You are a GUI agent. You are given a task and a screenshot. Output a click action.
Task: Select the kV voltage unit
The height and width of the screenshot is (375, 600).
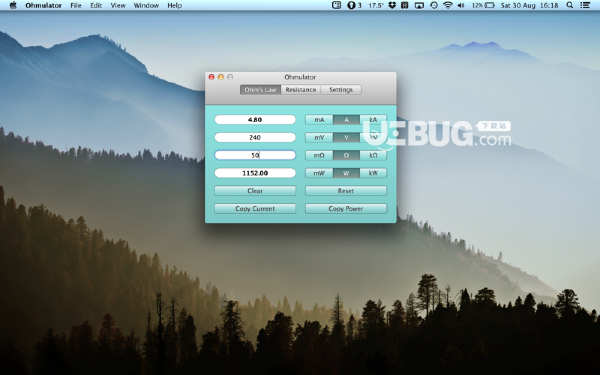pyautogui.click(x=373, y=137)
